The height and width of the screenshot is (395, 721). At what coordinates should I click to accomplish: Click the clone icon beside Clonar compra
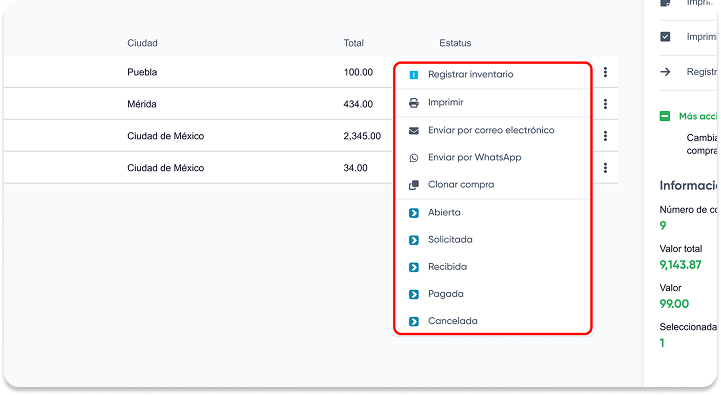(414, 185)
